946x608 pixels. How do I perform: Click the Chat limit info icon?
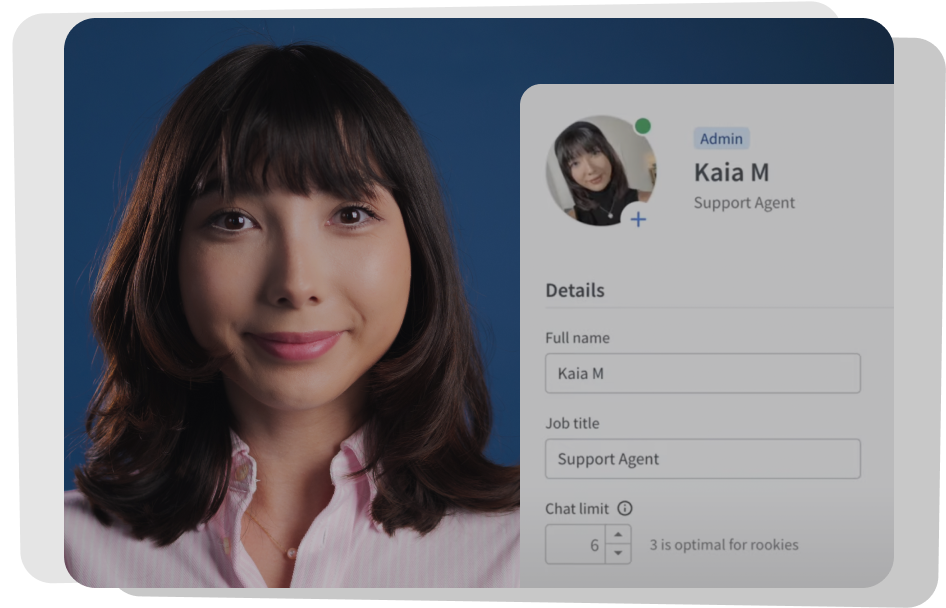(625, 509)
